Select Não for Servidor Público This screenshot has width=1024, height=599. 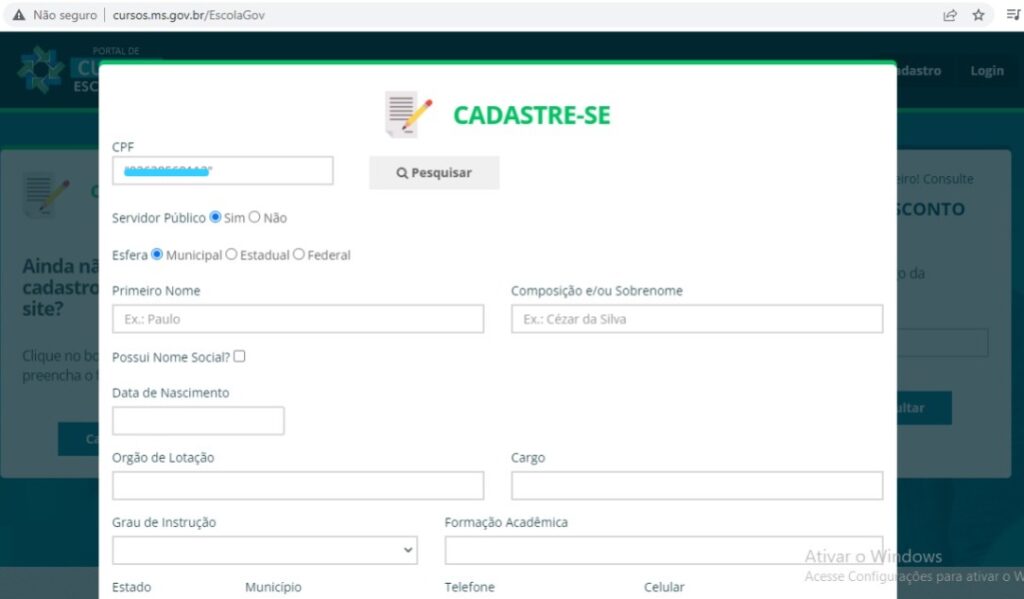255,217
